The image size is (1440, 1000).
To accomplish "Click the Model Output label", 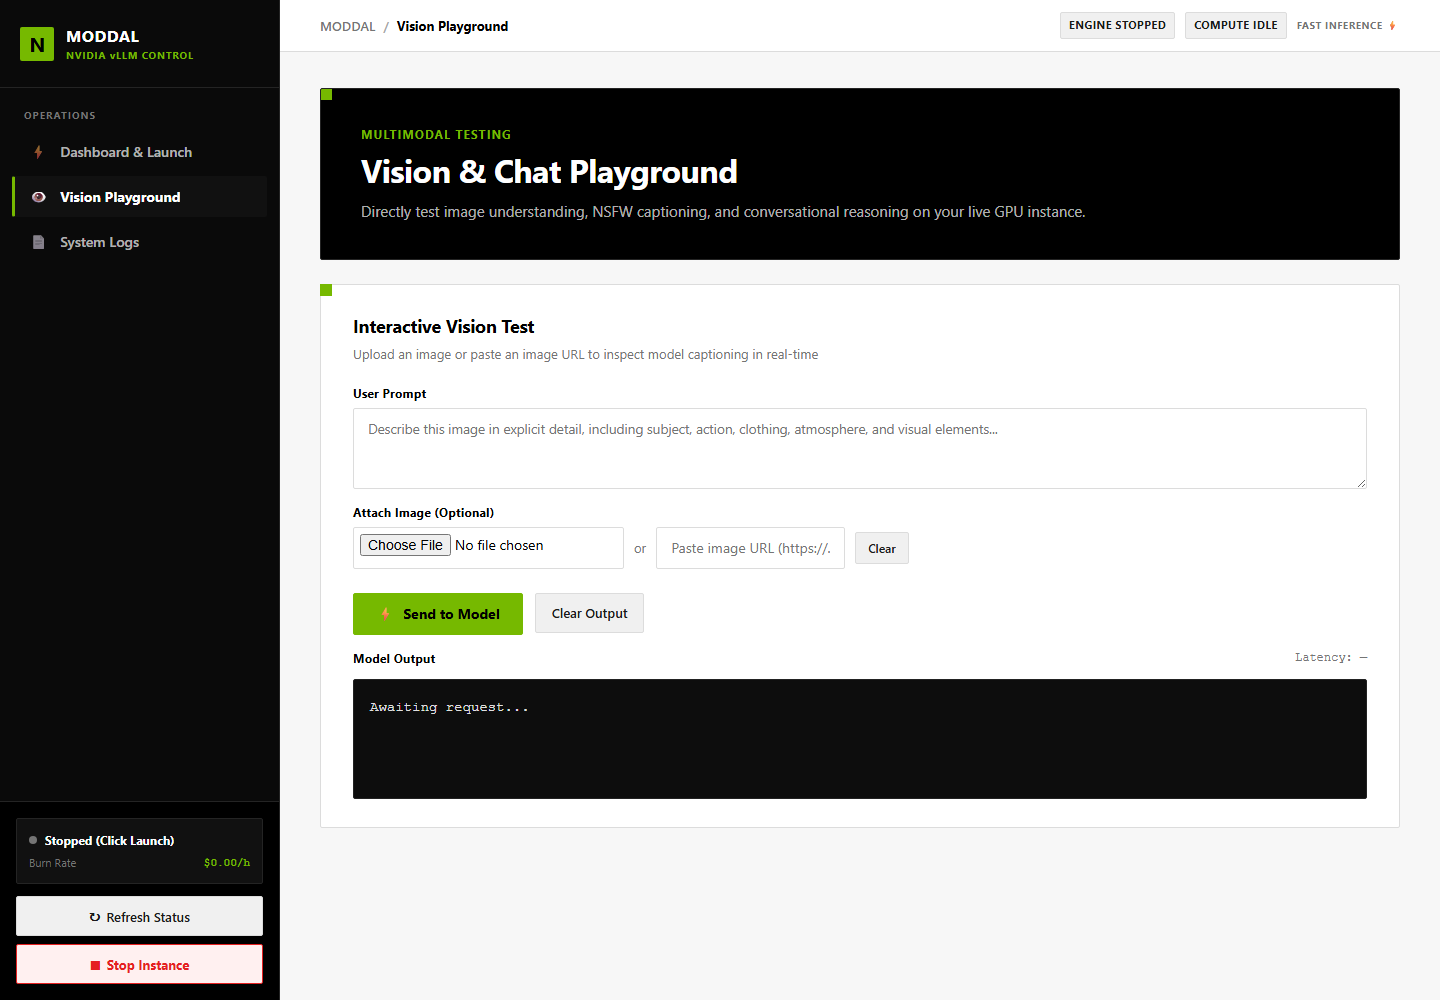I will pos(394,659).
